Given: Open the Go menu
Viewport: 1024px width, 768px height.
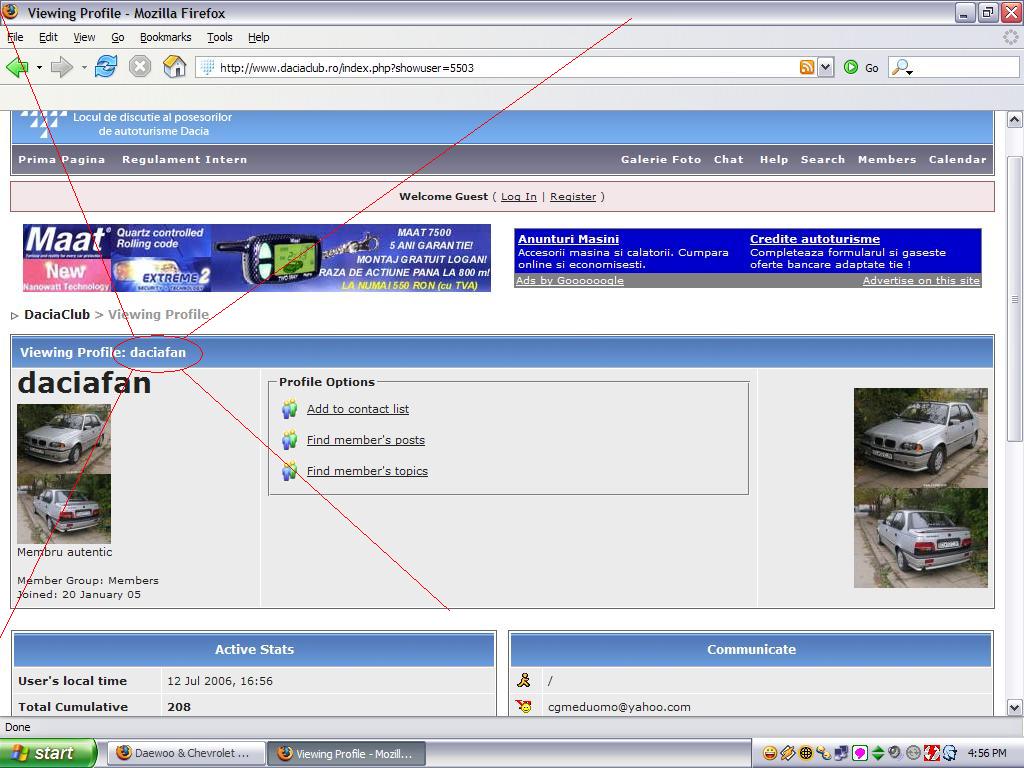Looking at the screenshot, I should pyautogui.click(x=118, y=37).
